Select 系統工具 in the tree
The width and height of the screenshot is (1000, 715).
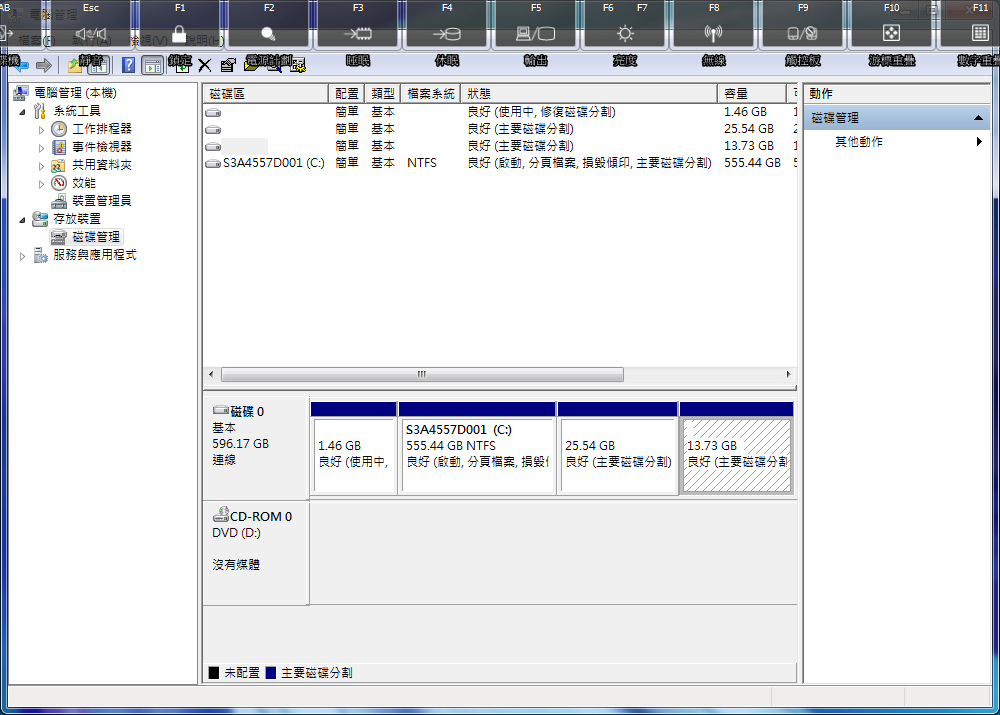coord(77,111)
